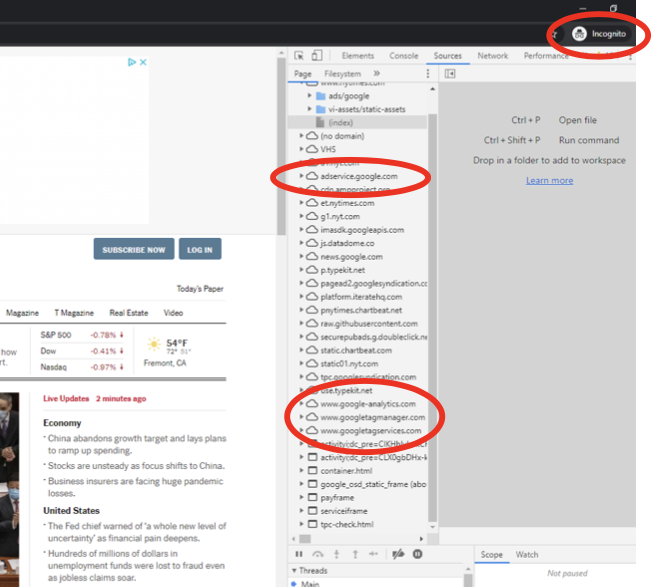The width and height of the screenshot is (651, 587).
Task: Expand adservice.google.com domain
Action: click(301, 176)
